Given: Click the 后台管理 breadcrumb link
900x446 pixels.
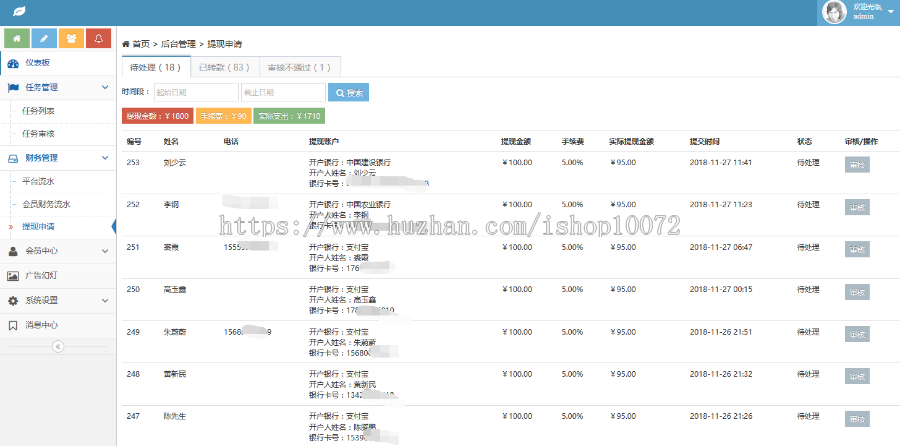Looking at the screenshot, I should pyautogui.click(x=178, y=44).
